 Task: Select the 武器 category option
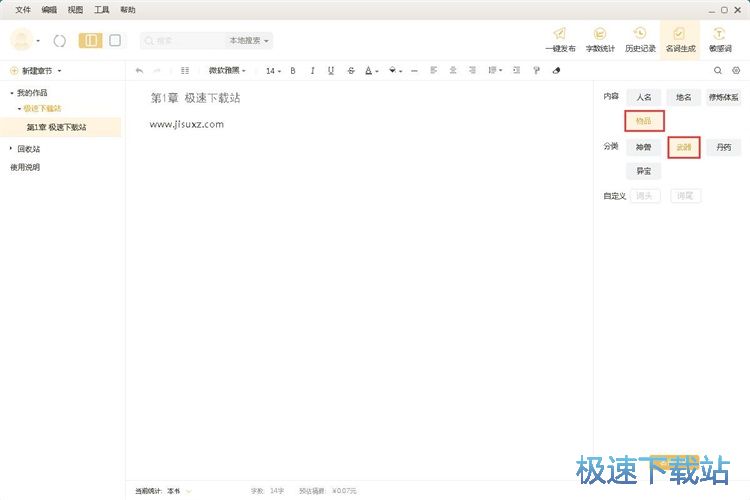tap(684, 147)
